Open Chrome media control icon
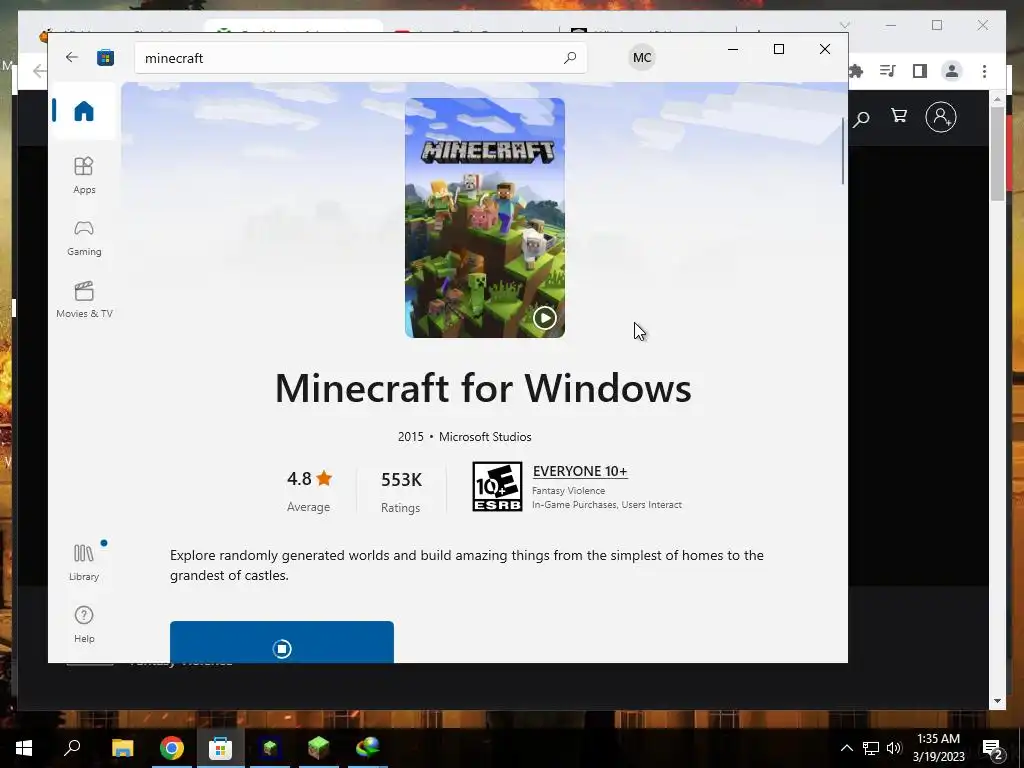 coord(888,71)
